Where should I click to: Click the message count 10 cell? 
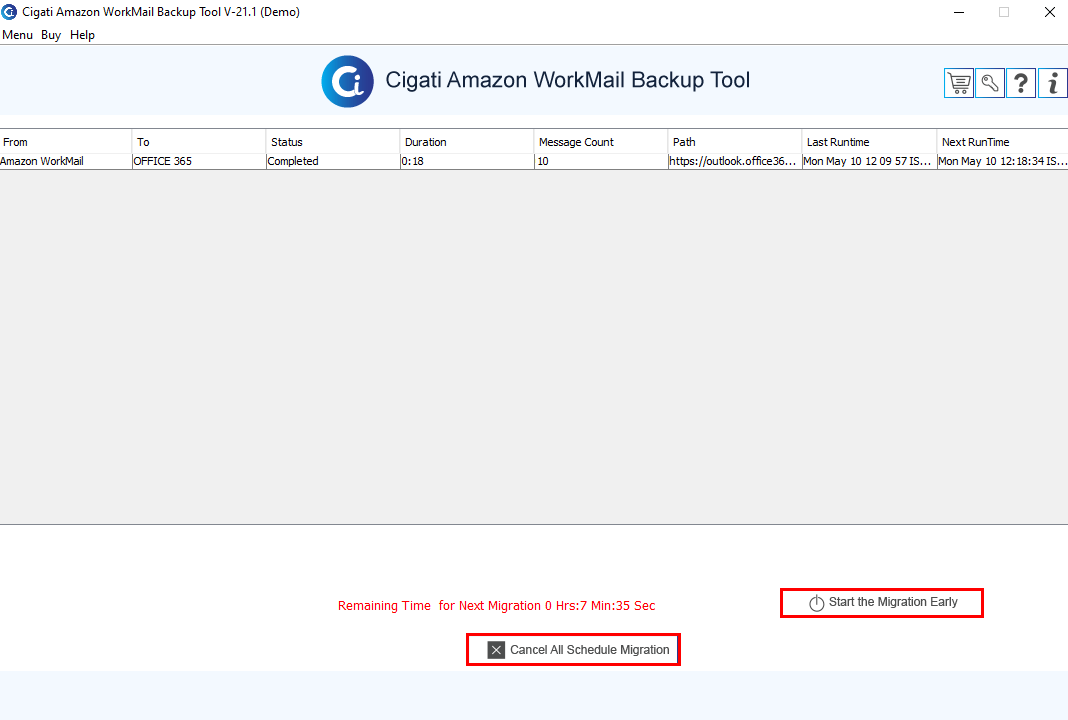point(601,161)
